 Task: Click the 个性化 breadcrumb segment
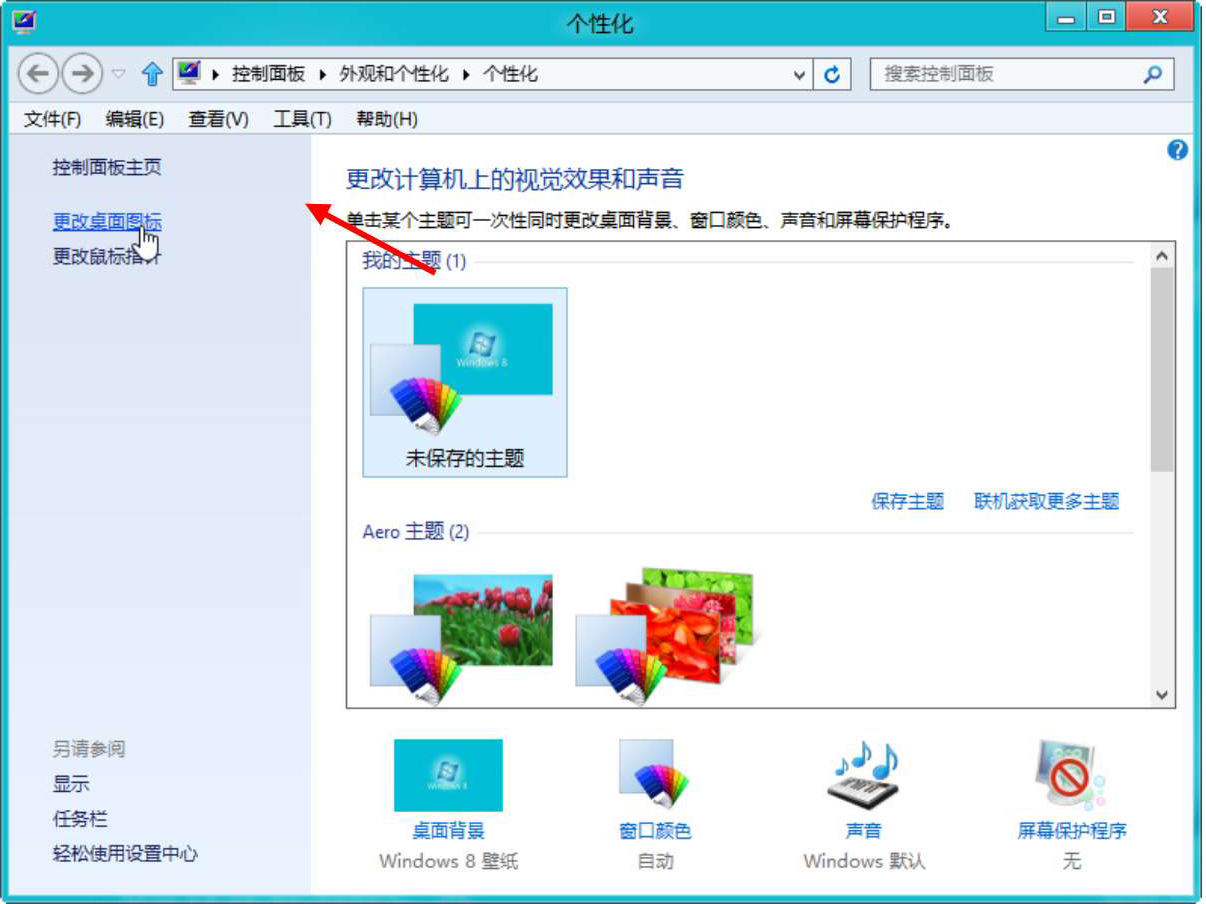[510, 74]
